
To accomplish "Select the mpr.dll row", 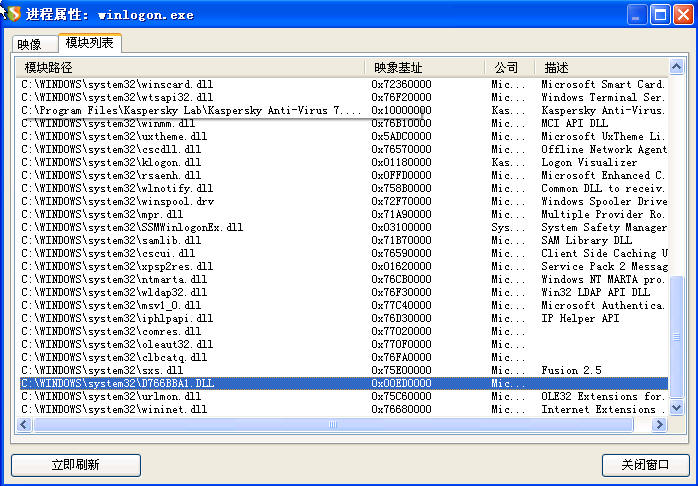I will [x=344, y=214].
